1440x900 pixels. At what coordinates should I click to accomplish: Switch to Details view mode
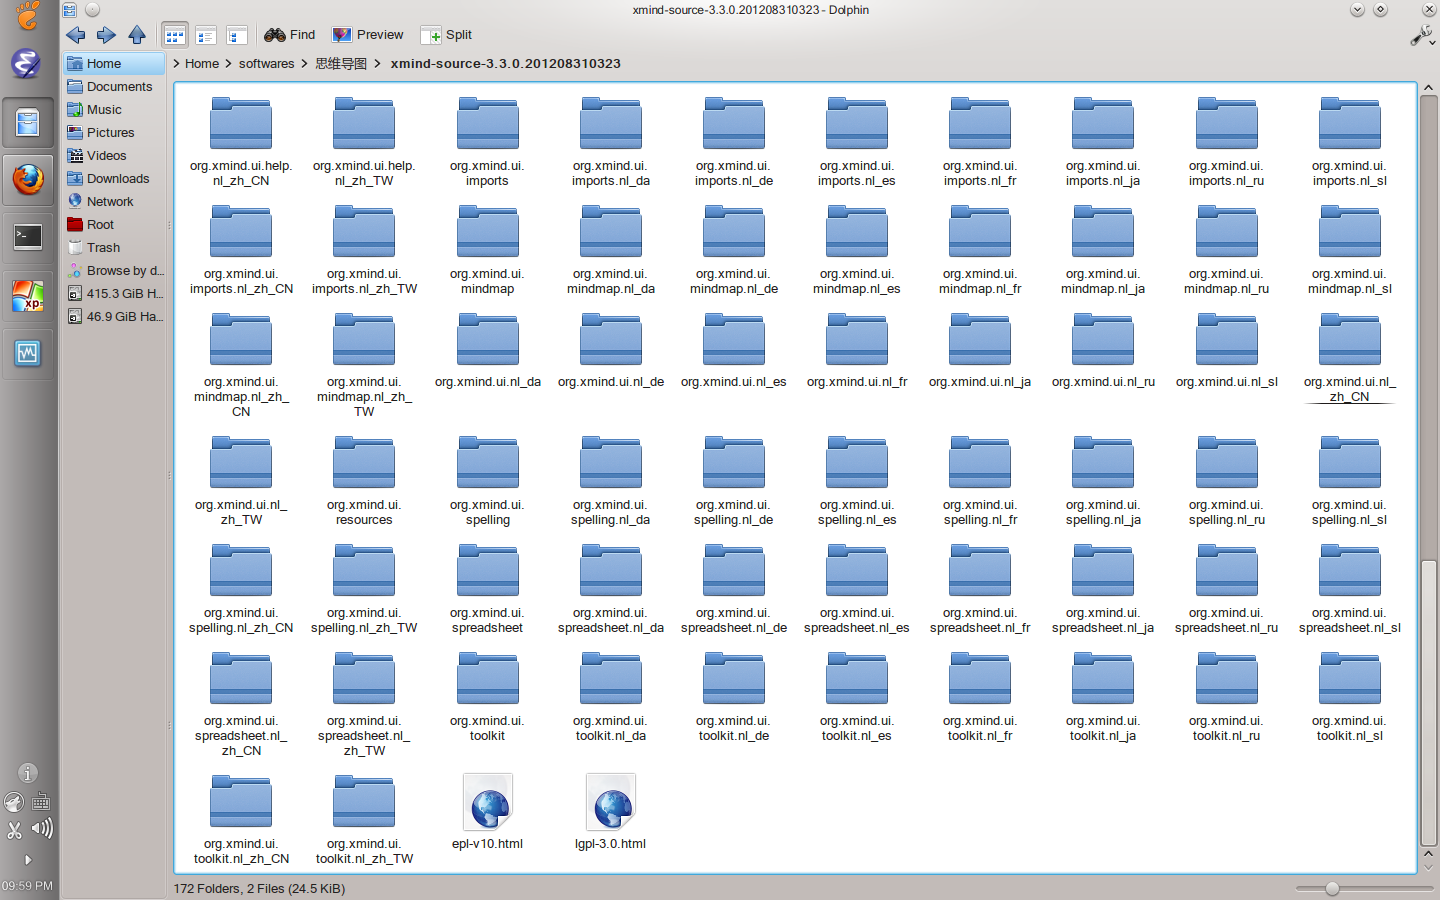point(206,36)
